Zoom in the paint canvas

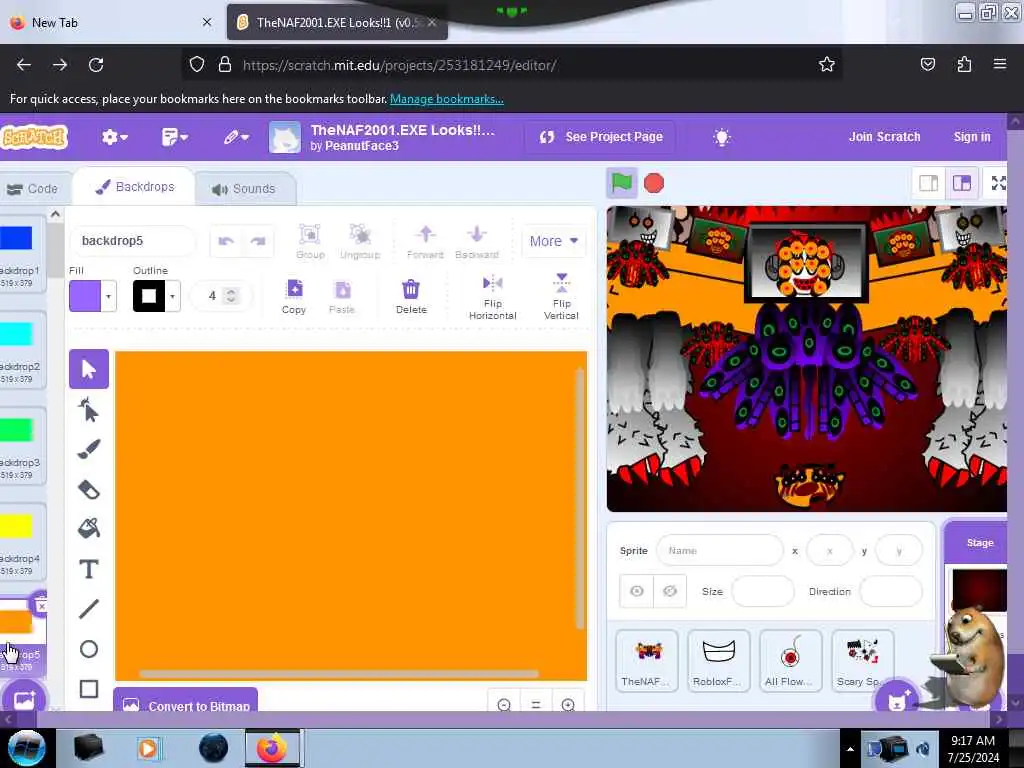pyautogui.click(x=568, y=705)
